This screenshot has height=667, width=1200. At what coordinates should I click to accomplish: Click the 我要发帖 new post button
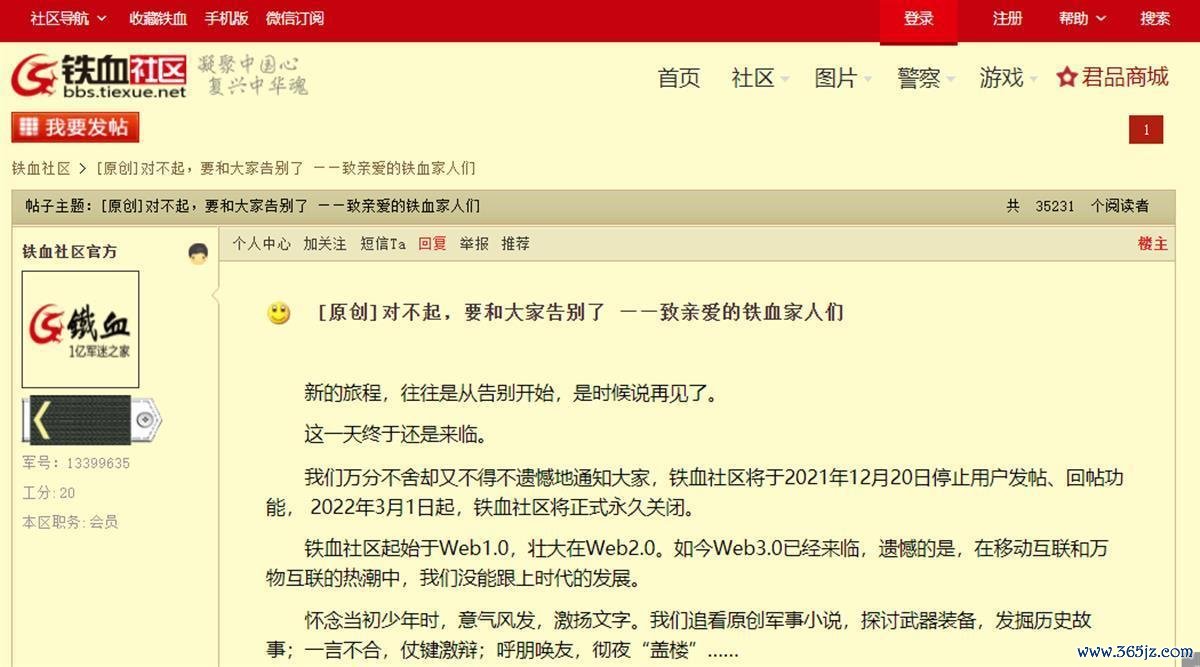point(75,127)
